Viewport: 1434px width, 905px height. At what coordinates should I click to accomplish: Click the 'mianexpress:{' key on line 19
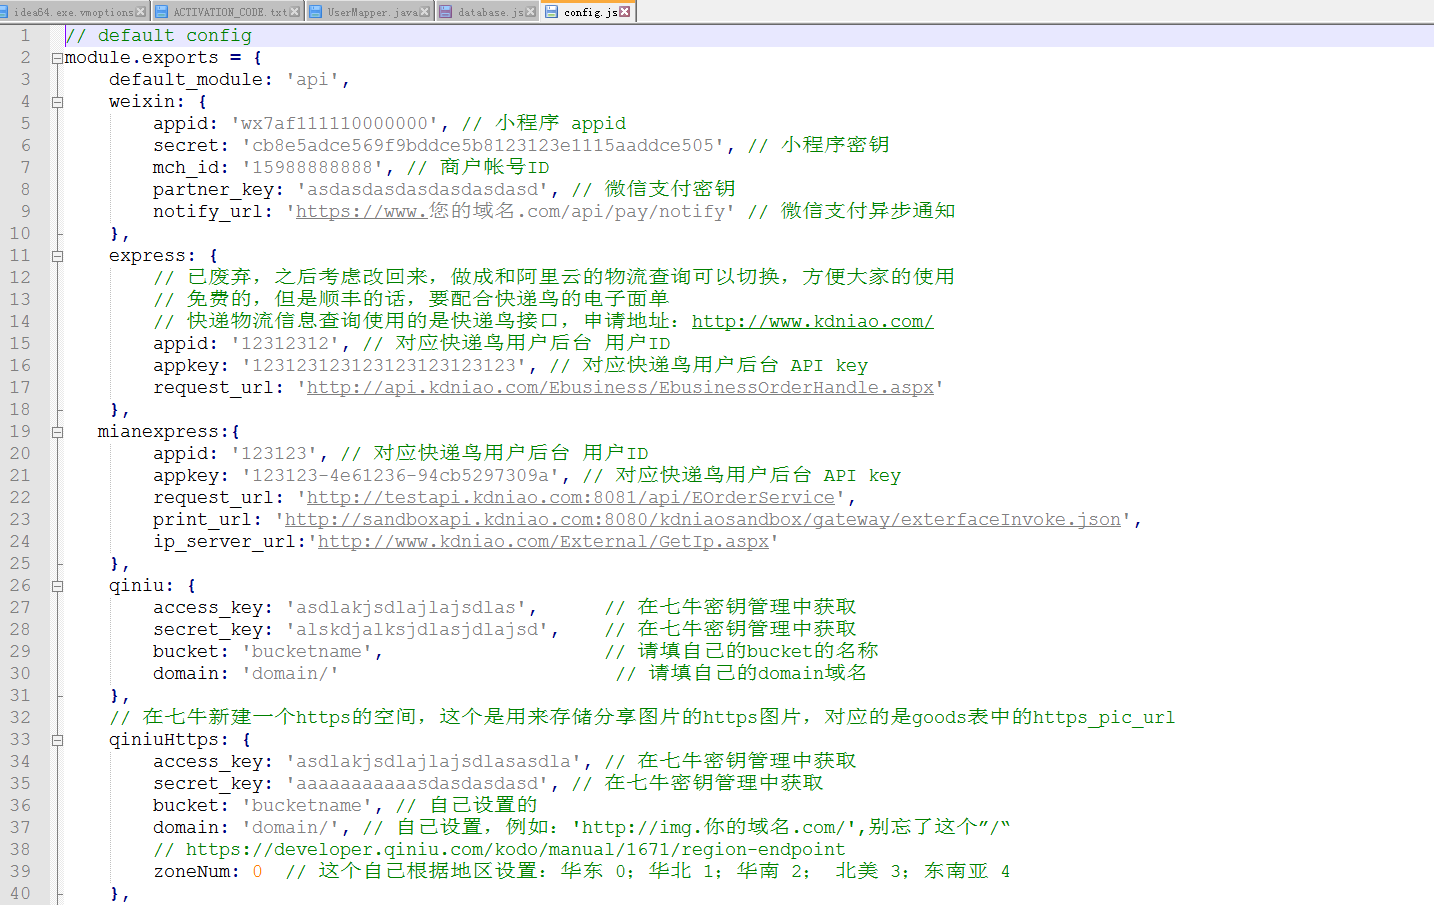point(169,431)
